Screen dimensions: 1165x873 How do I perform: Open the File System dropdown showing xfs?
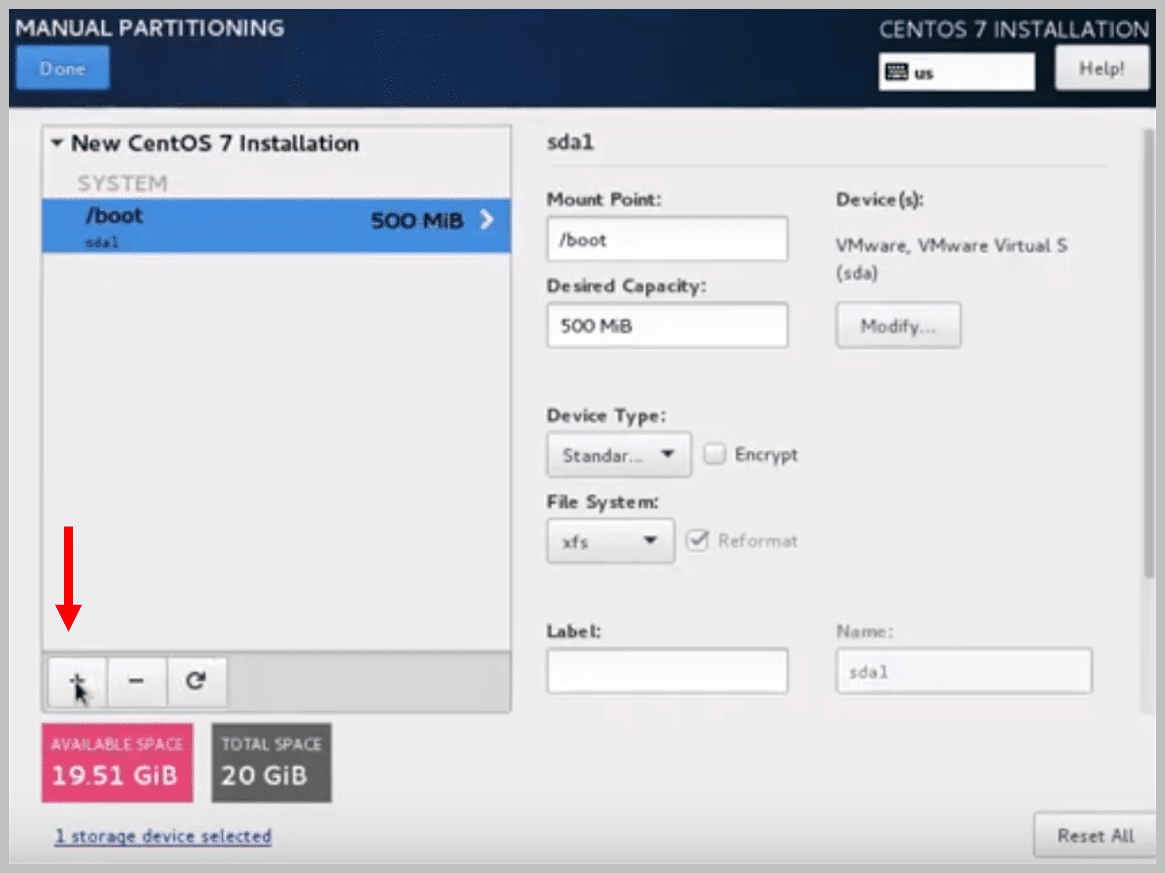[610, 541]
